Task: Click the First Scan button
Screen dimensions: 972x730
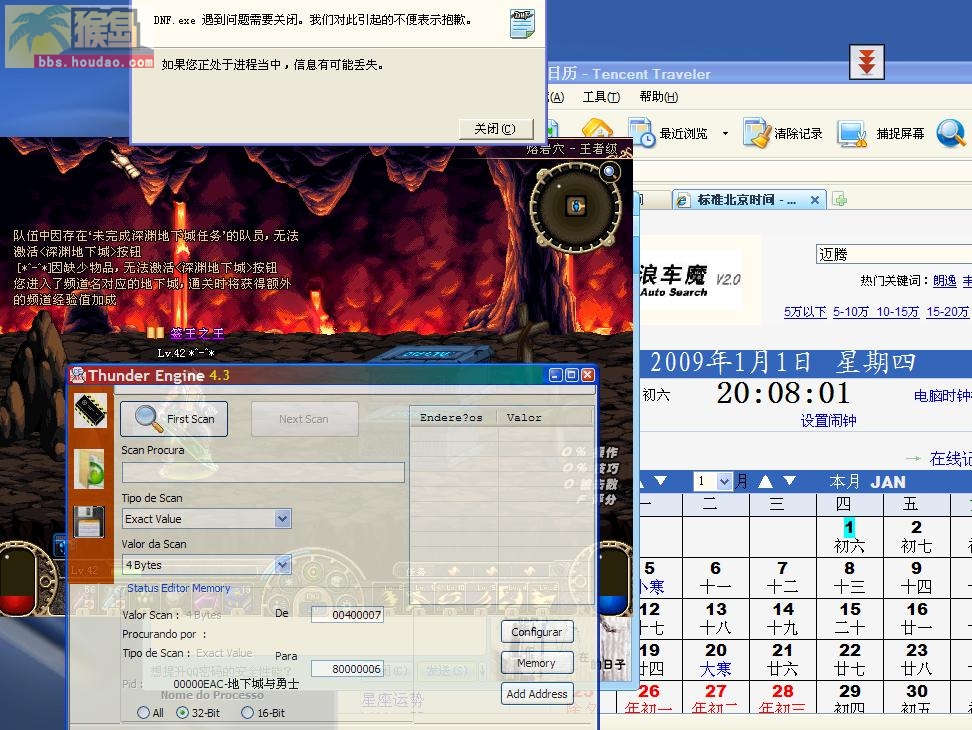Action: coord(174,419)
